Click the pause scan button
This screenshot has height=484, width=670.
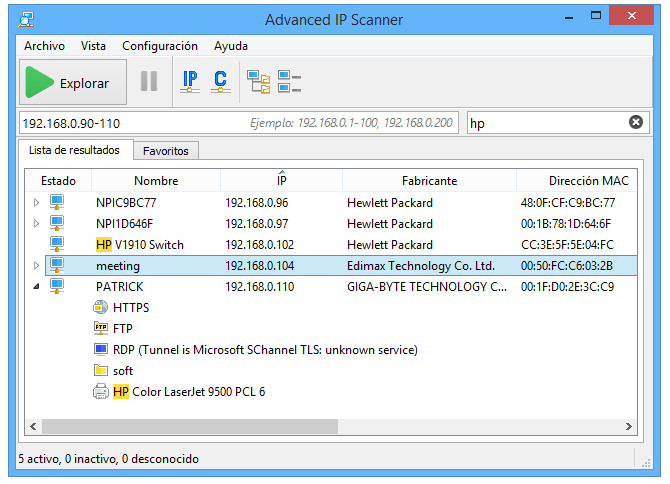(149, 81)
